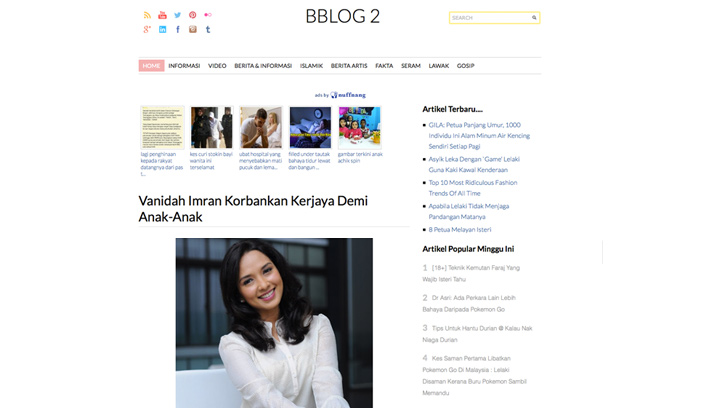Open the LinkedIn icon
Image resolution: width=720 pixels, height=408 pixels.
[x=162, y=29]
